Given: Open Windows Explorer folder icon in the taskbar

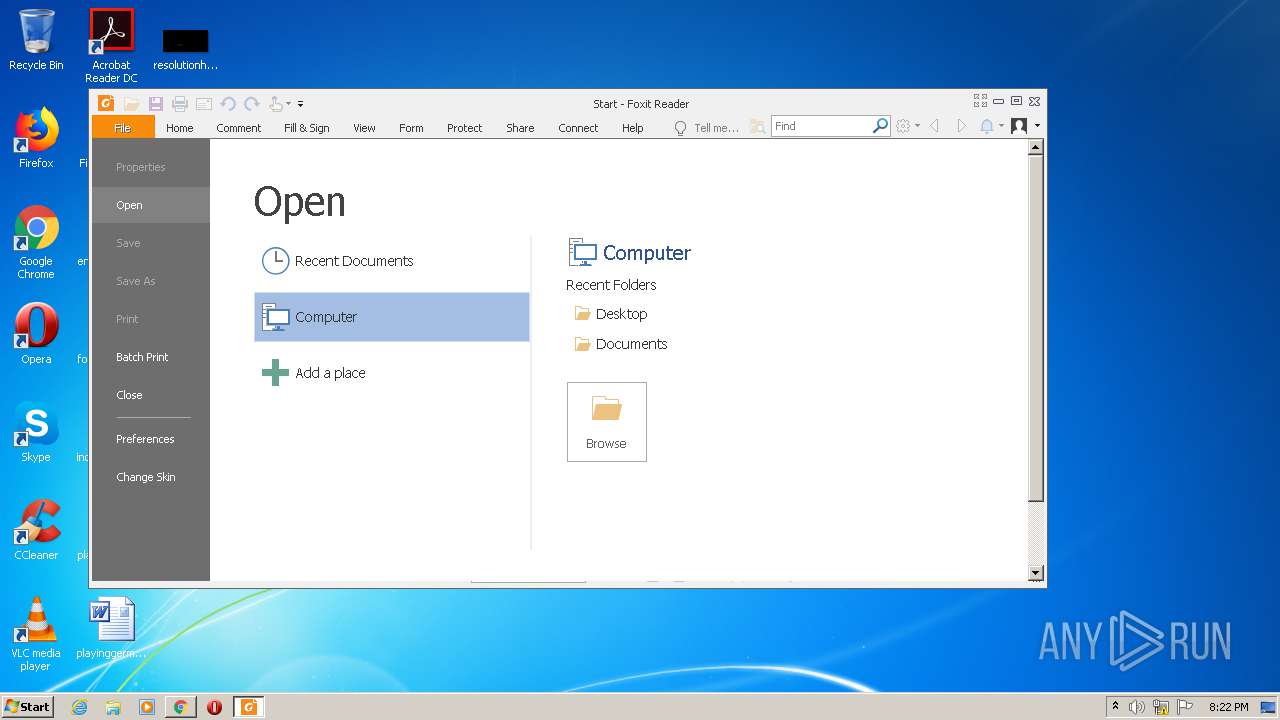Looking at the screenshot, I should pos(113,707).
